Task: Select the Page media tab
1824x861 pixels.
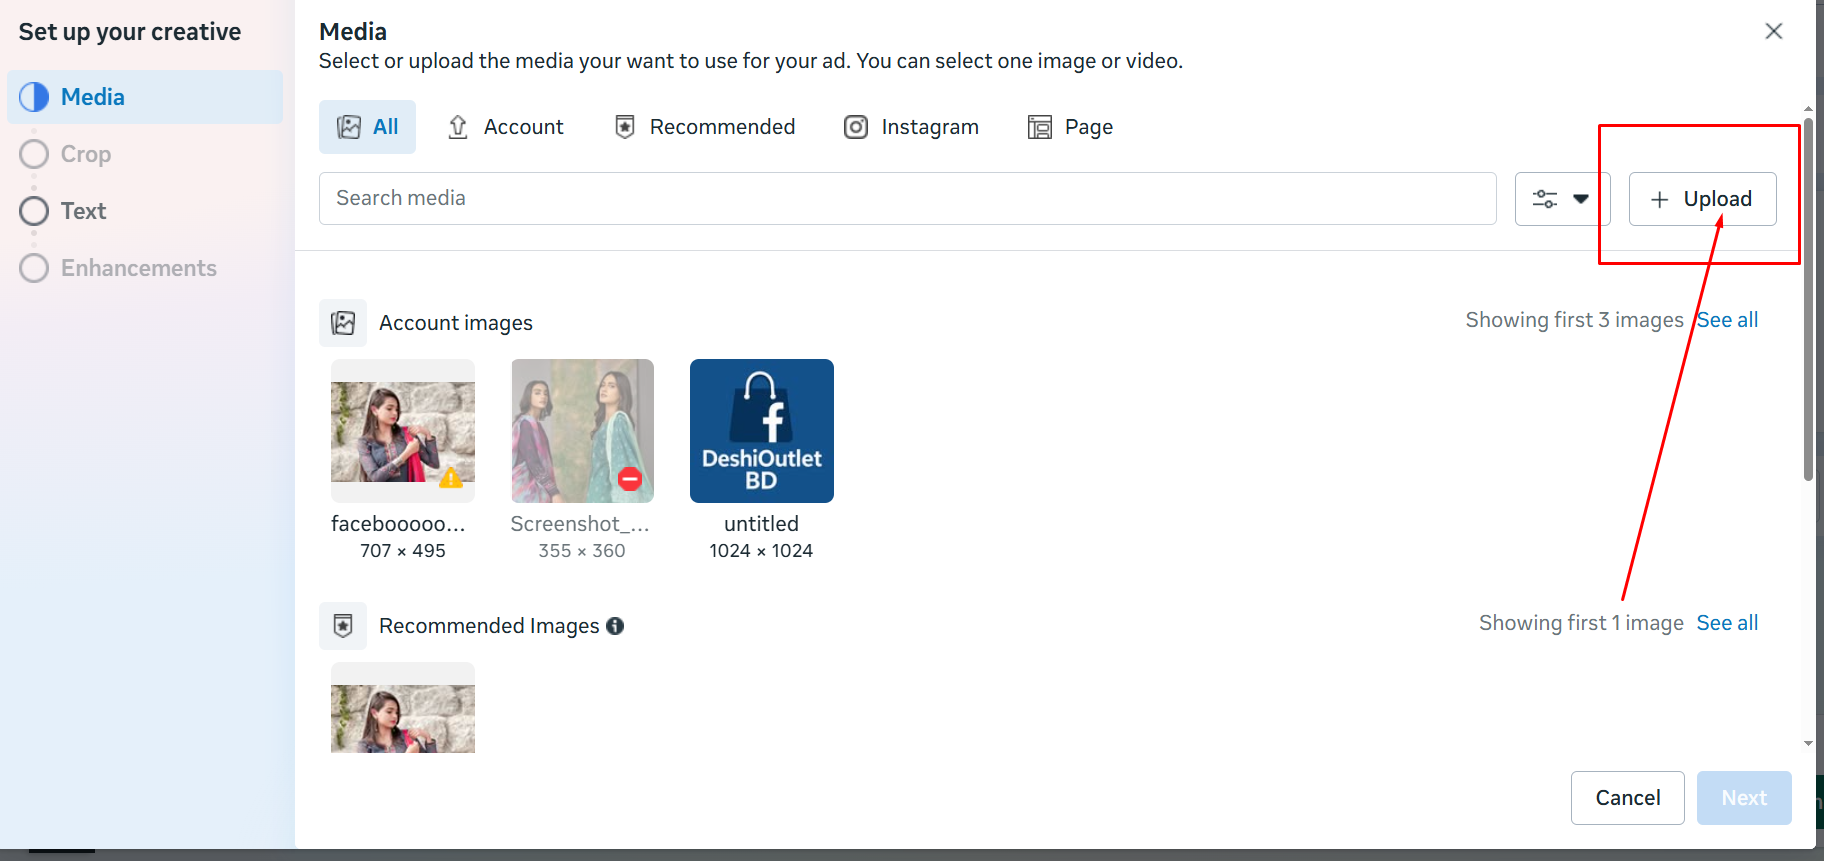Action: pyautogui.click(x=1070, y=127)
